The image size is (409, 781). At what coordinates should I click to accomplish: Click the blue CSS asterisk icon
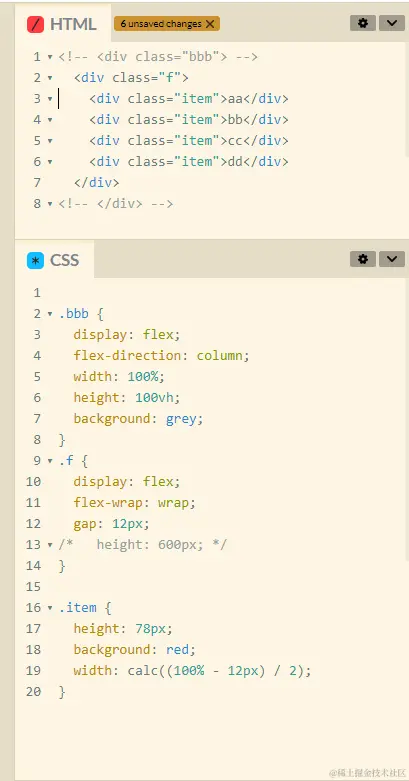(x=35, y=260)
